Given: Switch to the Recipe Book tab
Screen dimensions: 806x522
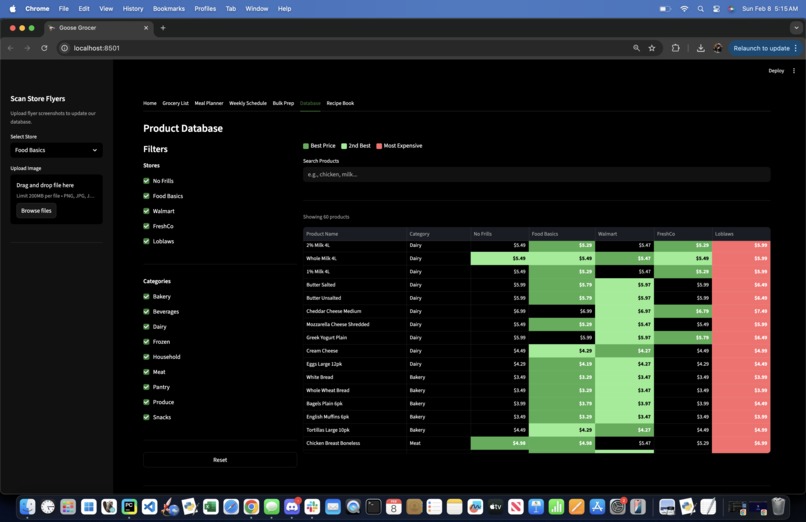Looking at the screenshot, I should (x=340, y=103).
